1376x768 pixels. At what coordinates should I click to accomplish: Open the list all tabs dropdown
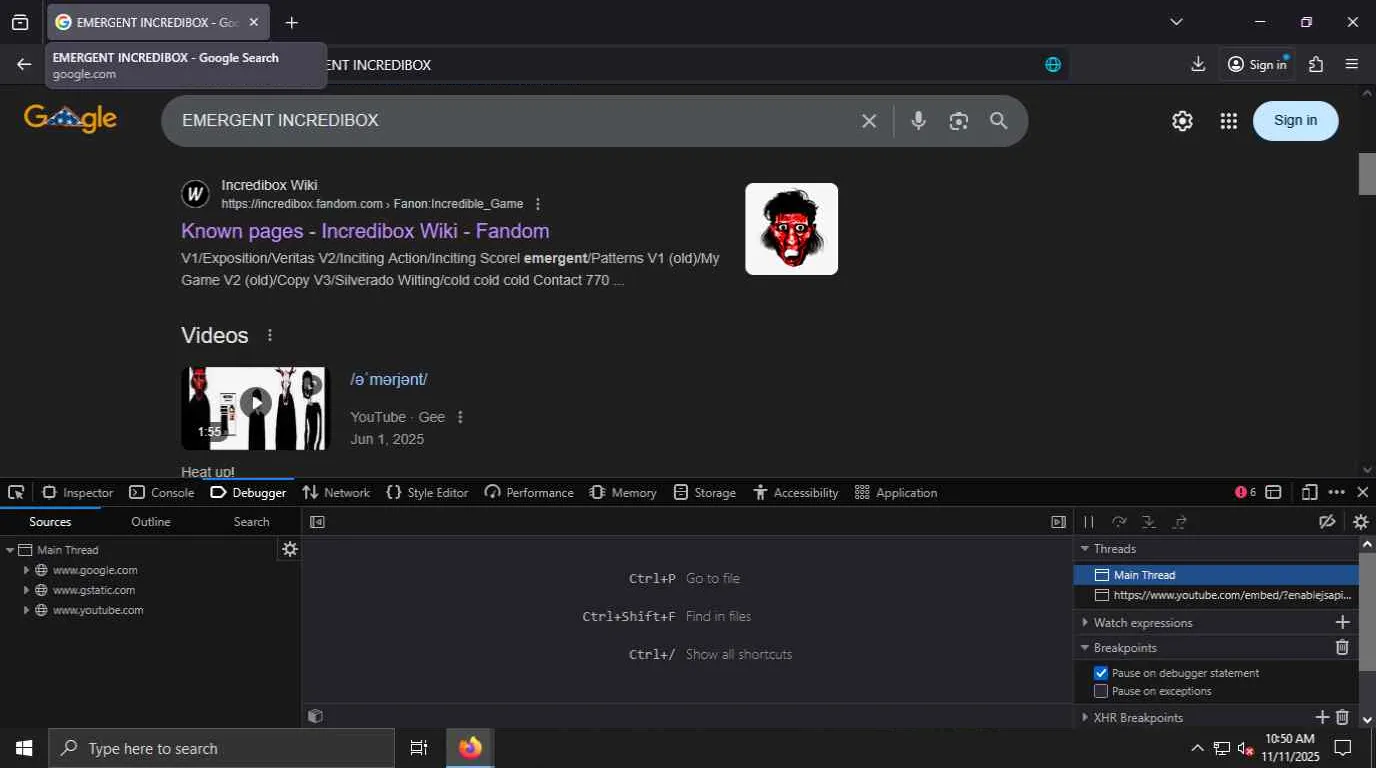[x=1176, y=22]
